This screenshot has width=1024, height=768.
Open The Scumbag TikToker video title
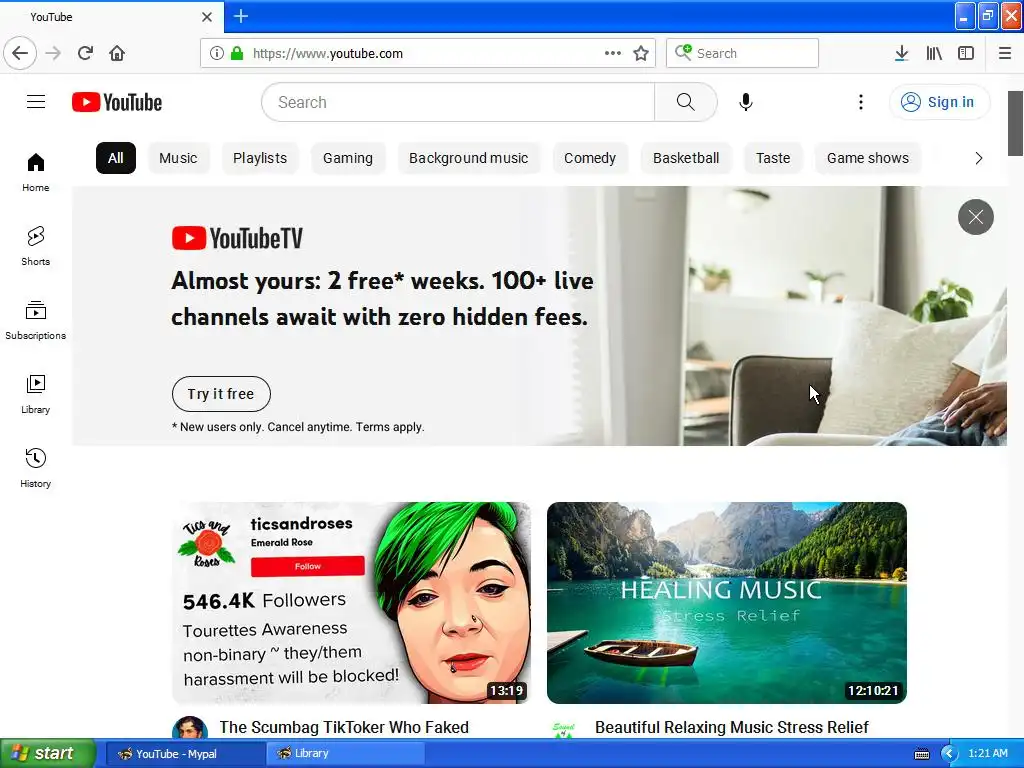(x=344, y=728)
